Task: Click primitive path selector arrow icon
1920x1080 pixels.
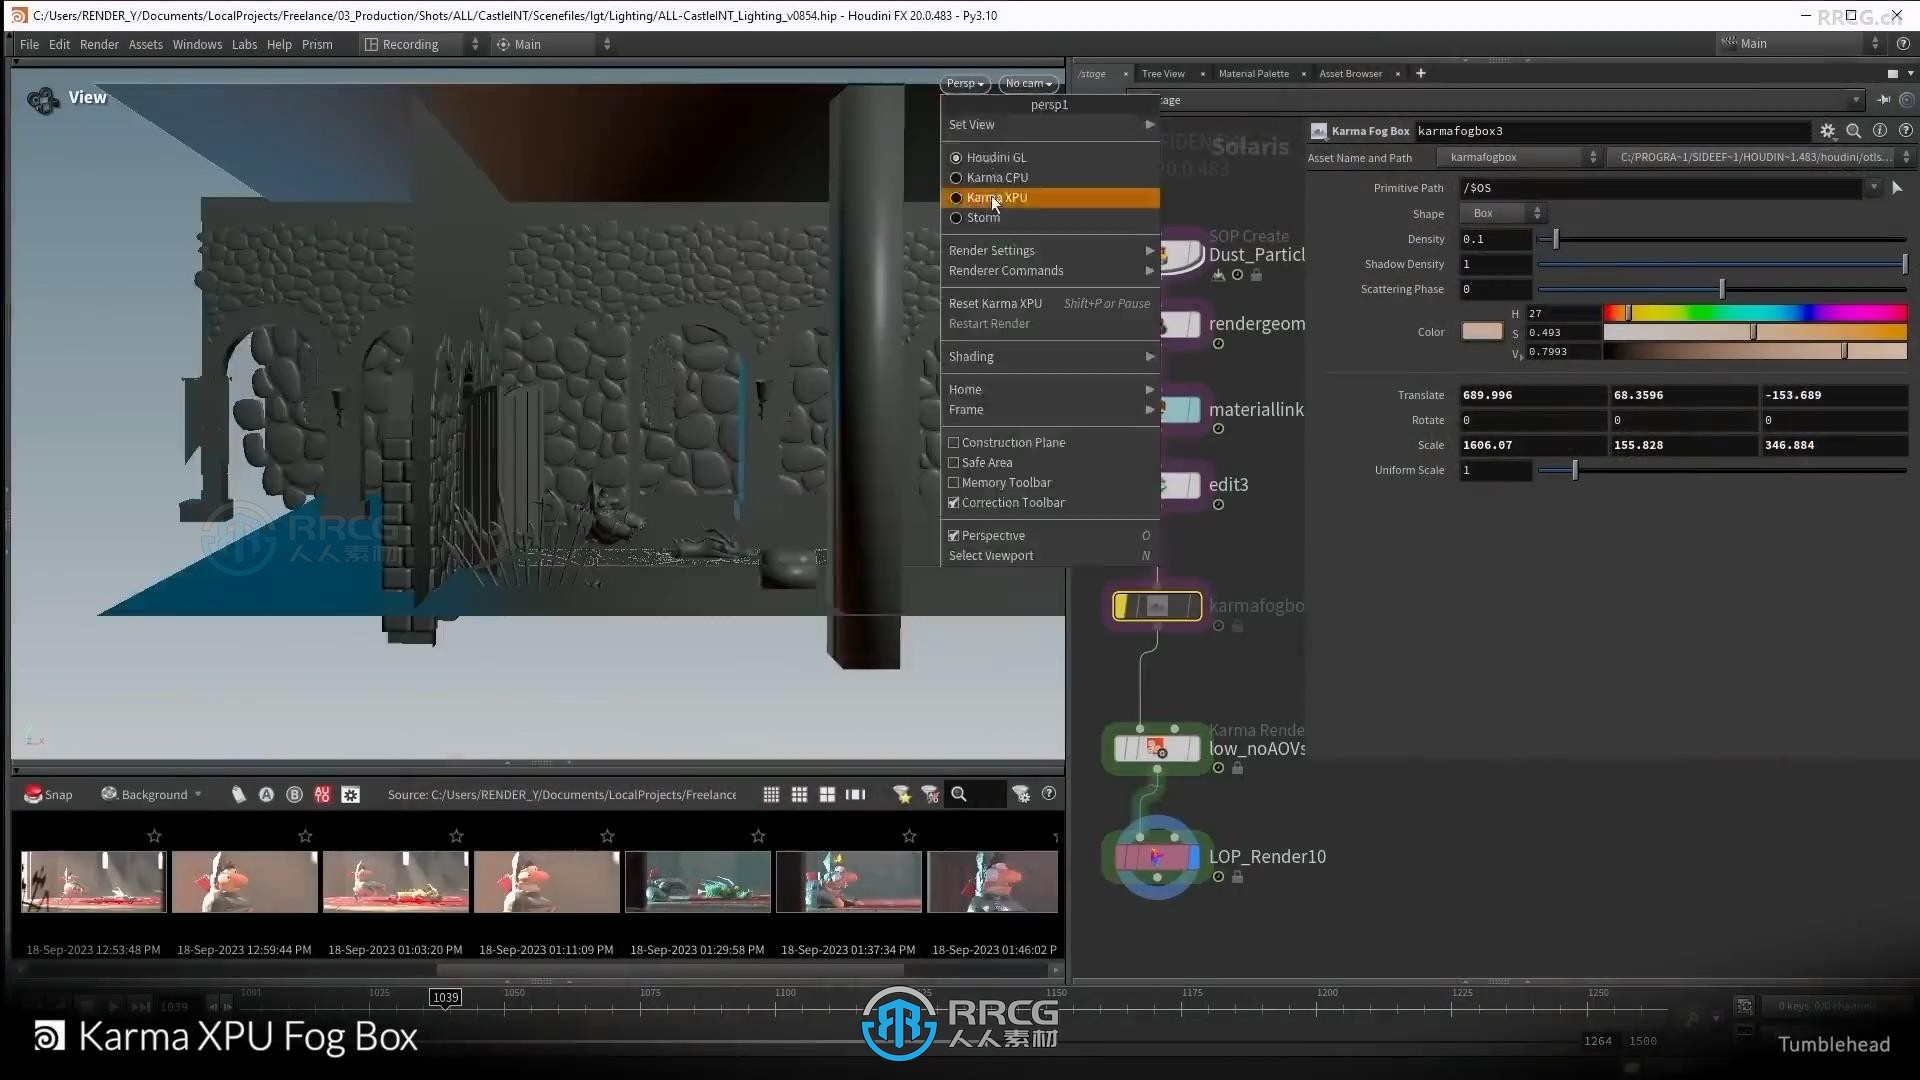Action: pyautogui.click(x=1897, y=188)
